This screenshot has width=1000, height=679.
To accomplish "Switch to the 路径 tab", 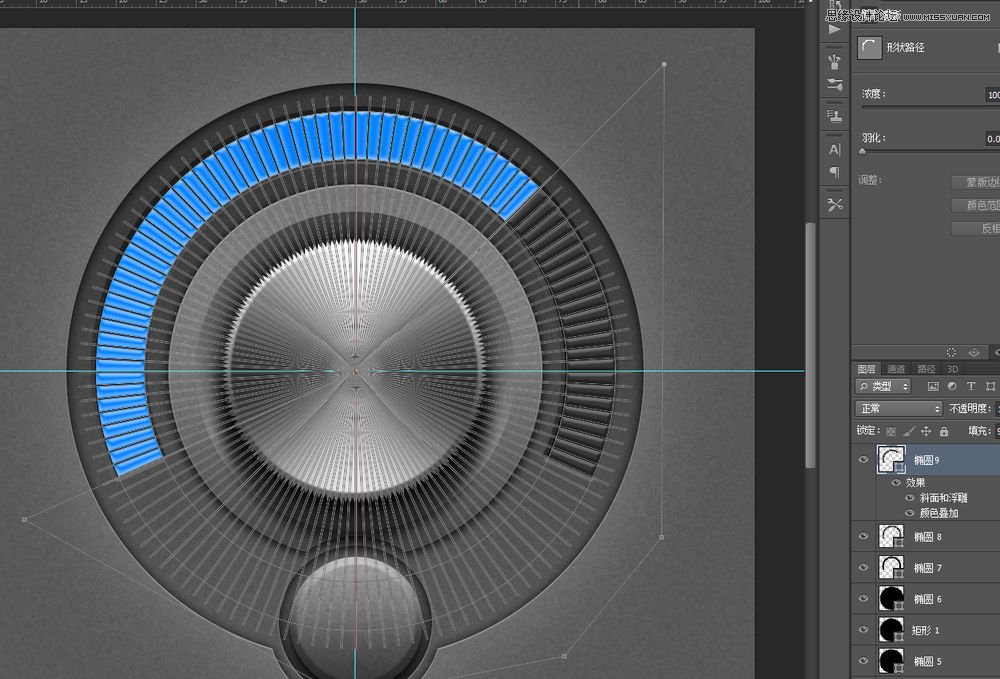I will 925,369.
